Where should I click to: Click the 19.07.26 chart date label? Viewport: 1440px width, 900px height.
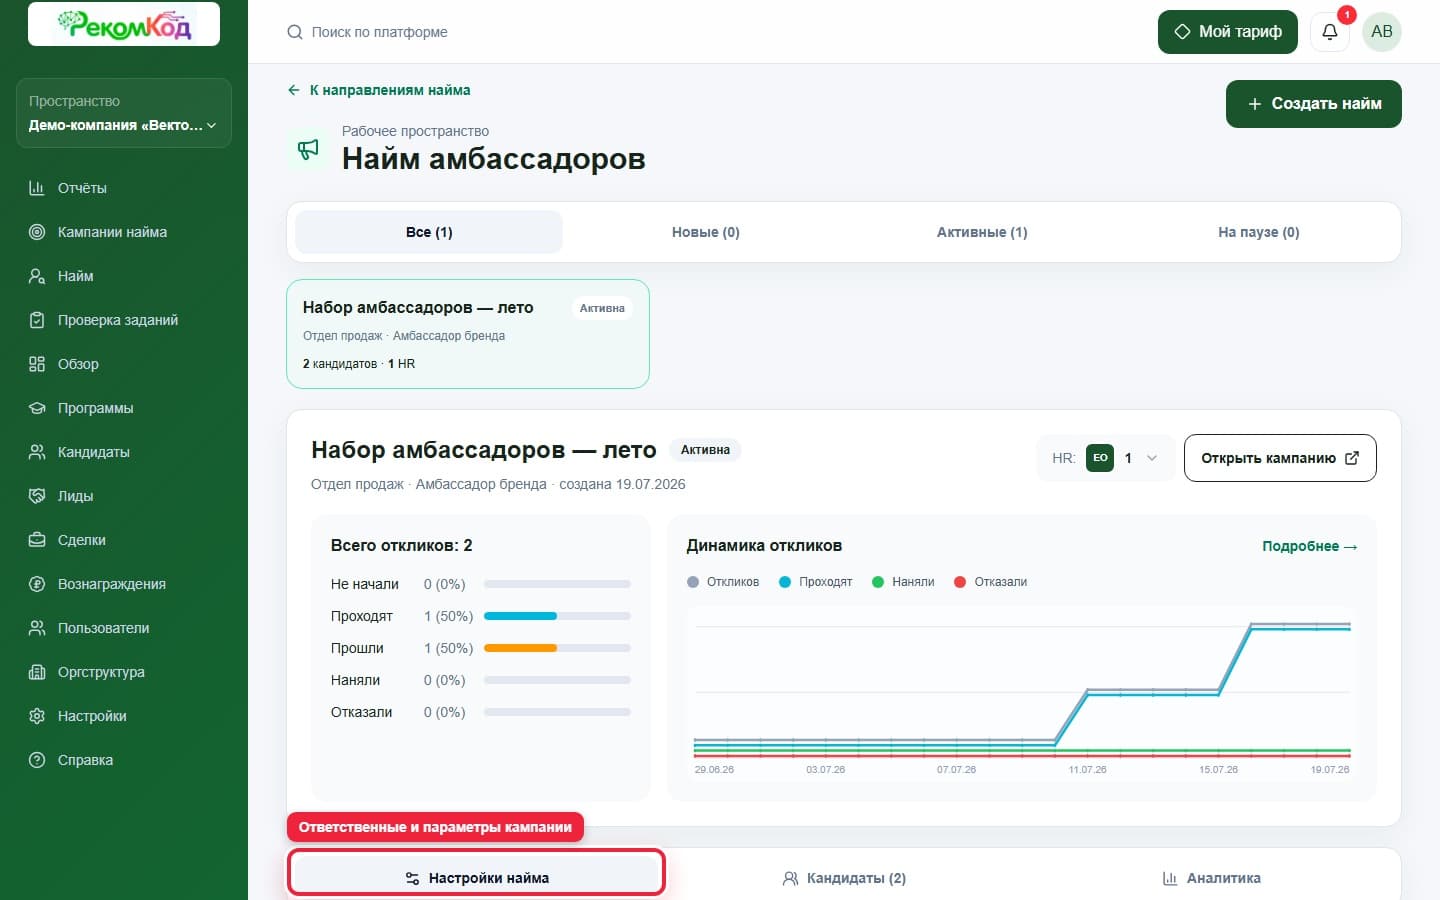(1330, 770)
